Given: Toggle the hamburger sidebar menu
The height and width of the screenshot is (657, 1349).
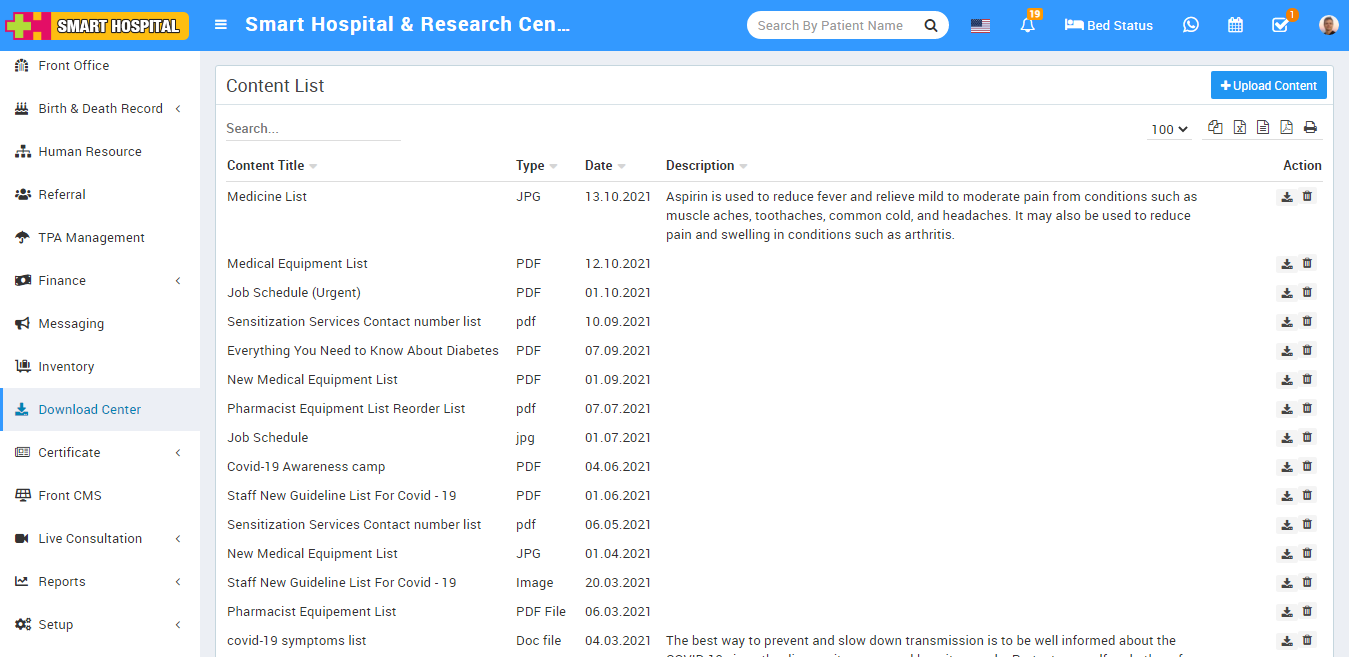Looking at the screenshot, I should coord(221,25).
